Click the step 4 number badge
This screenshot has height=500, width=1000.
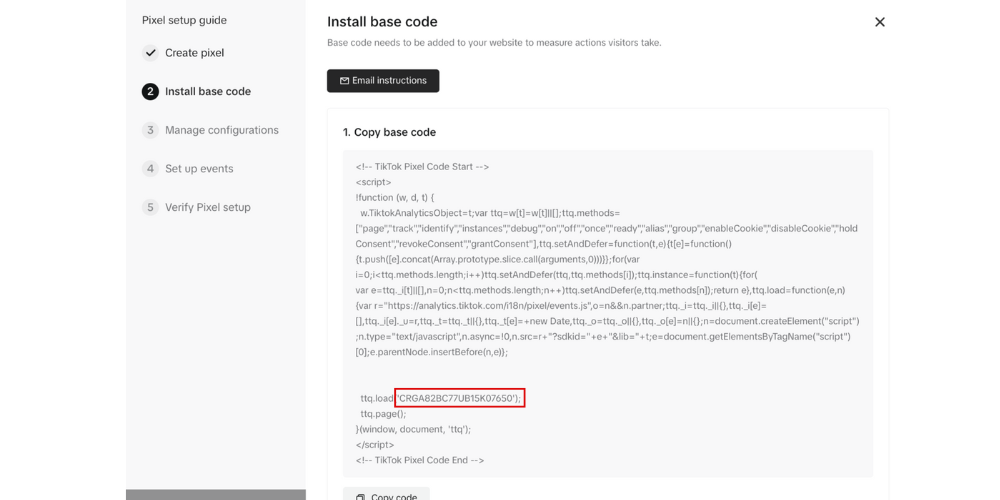point(150,169)
